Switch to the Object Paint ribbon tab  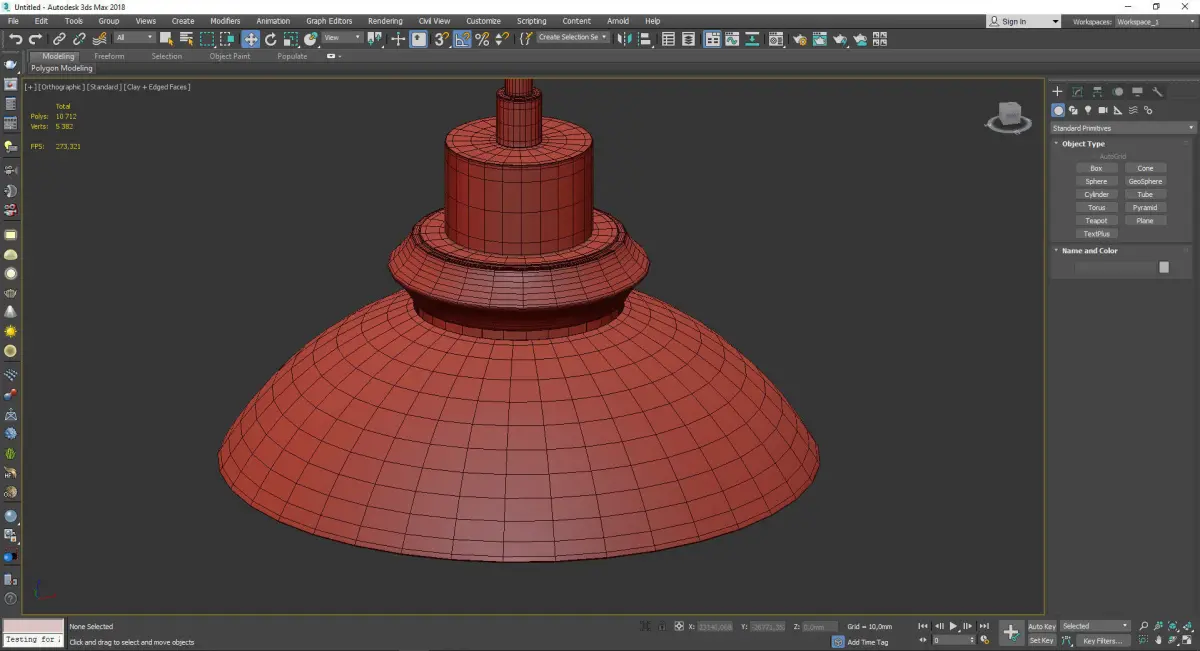(229, 56)
